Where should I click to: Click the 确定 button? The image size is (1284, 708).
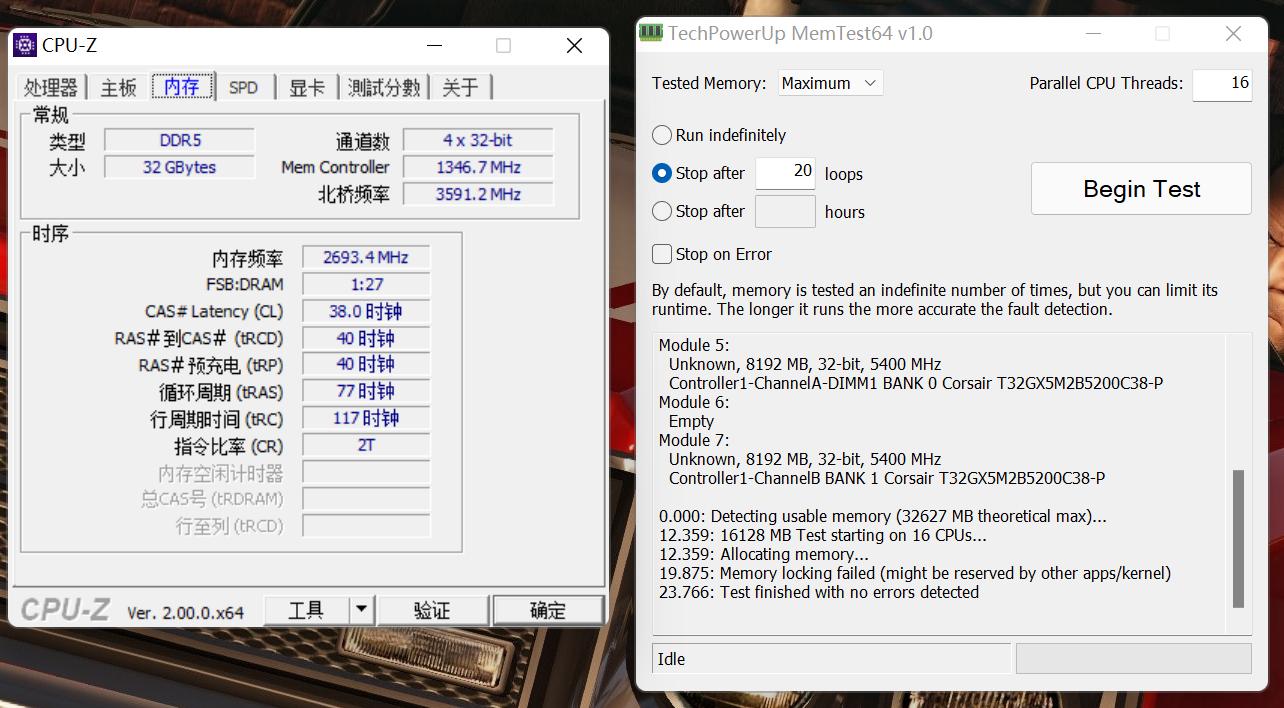point(547,609)
